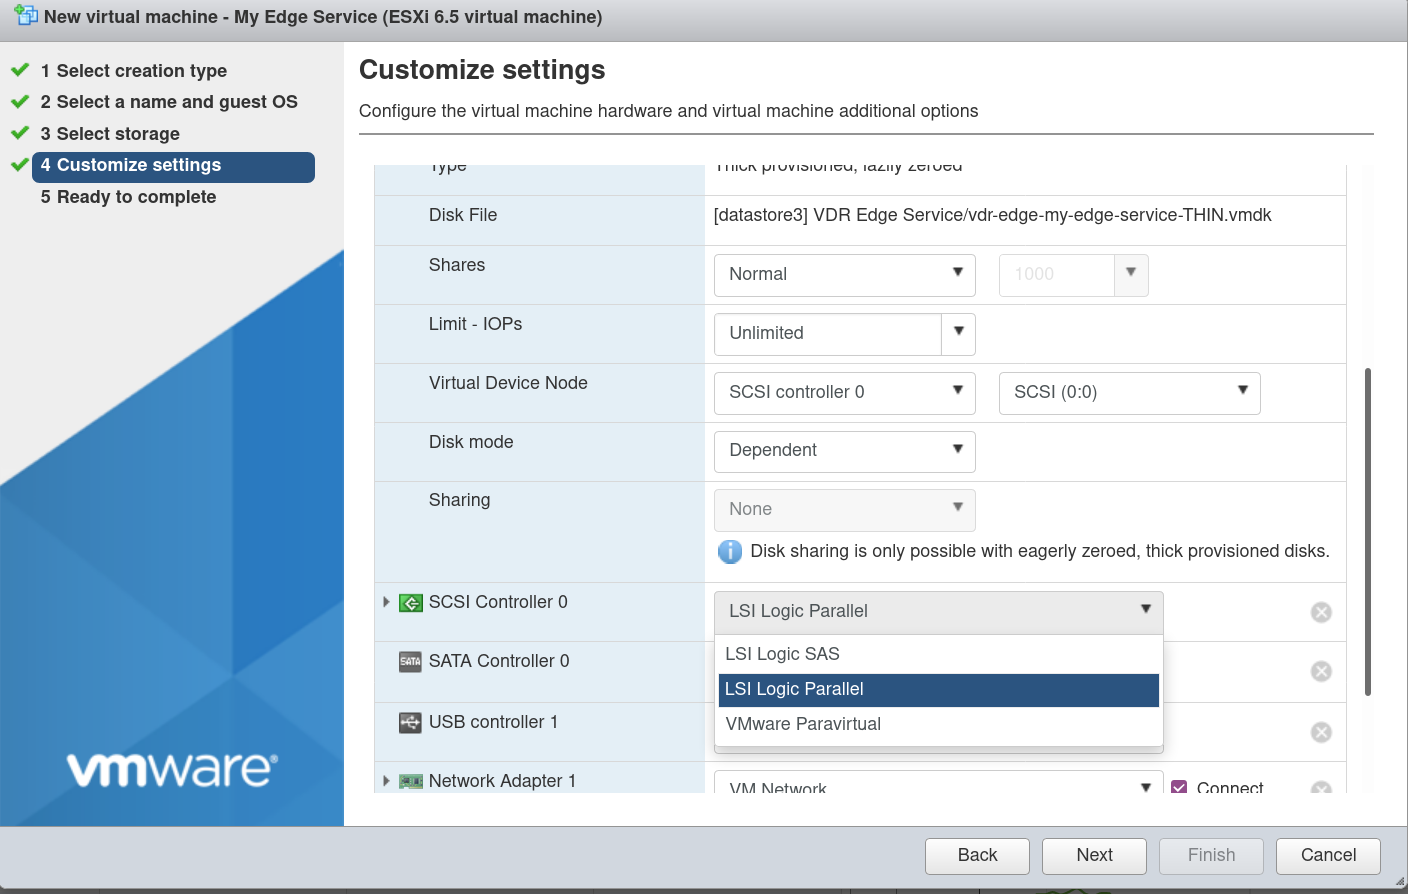Click the SATA Controller 0 label
1408x894 pixels.
(499, 661)
